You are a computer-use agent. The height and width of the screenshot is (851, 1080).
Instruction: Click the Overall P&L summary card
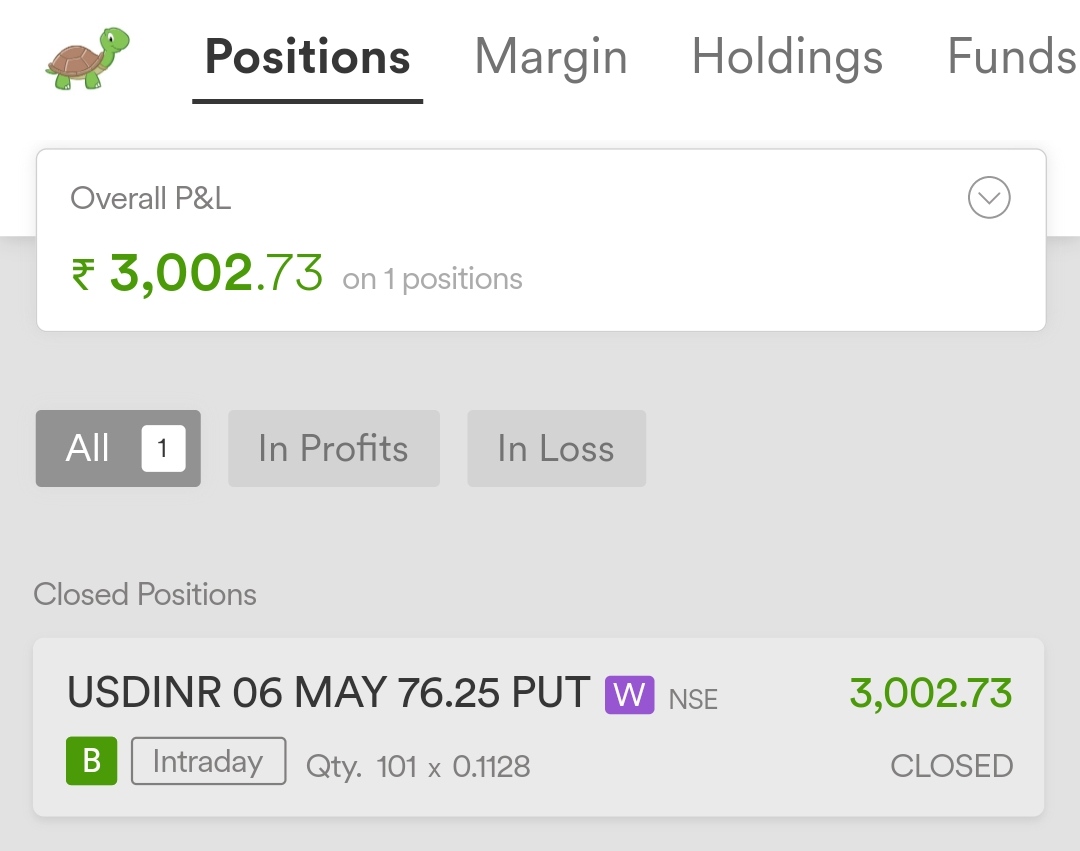click(541, 240)
